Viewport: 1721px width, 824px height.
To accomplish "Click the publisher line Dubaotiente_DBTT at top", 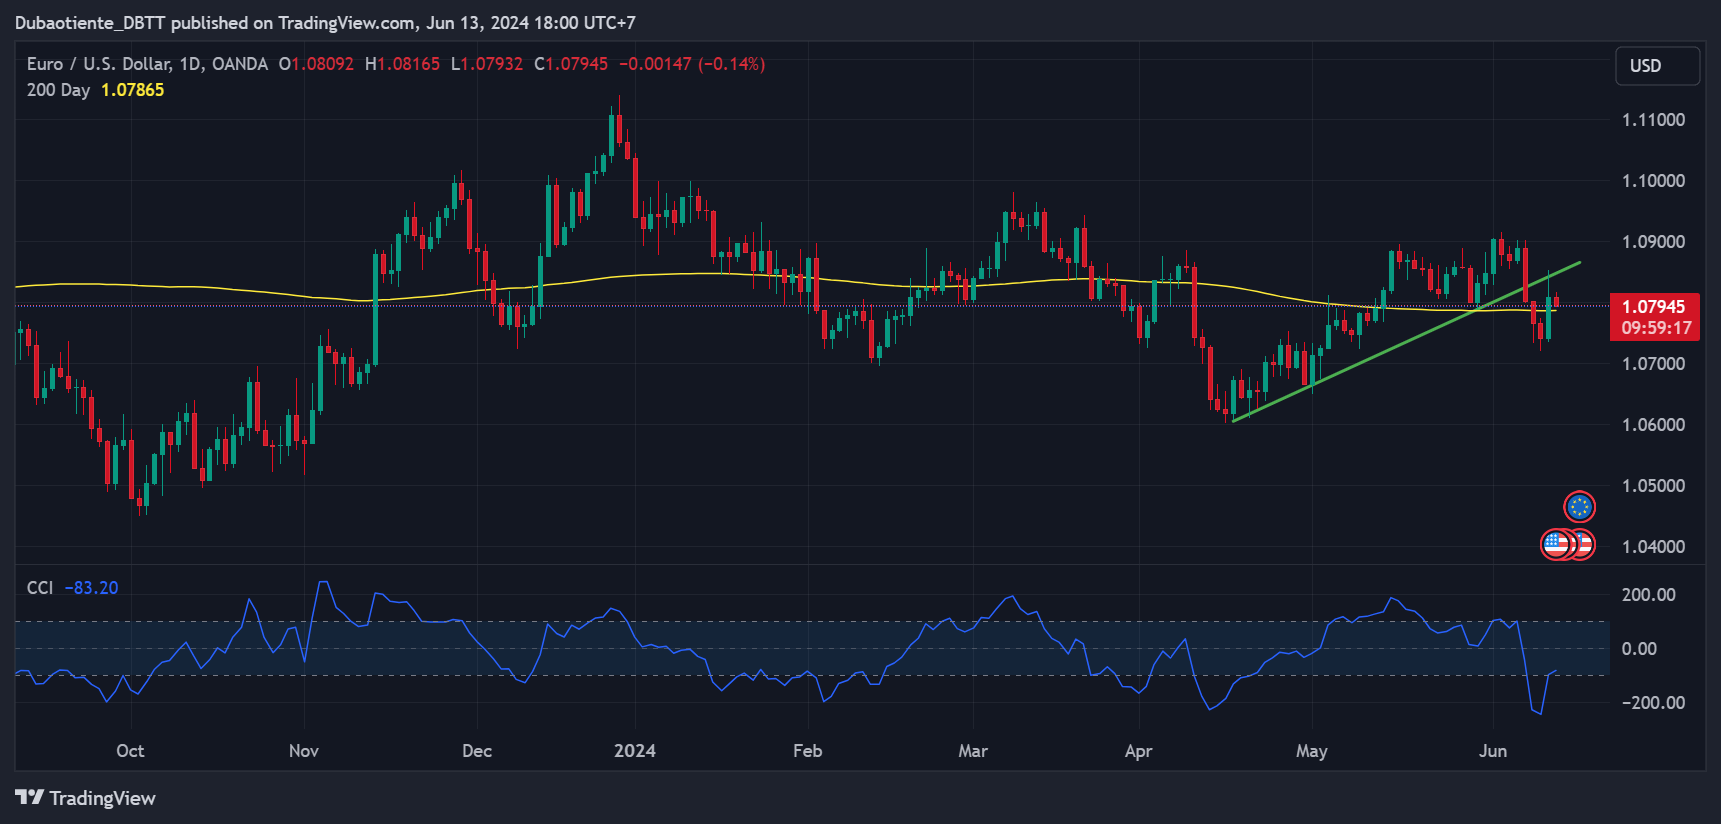I will (x=325, y=23).
